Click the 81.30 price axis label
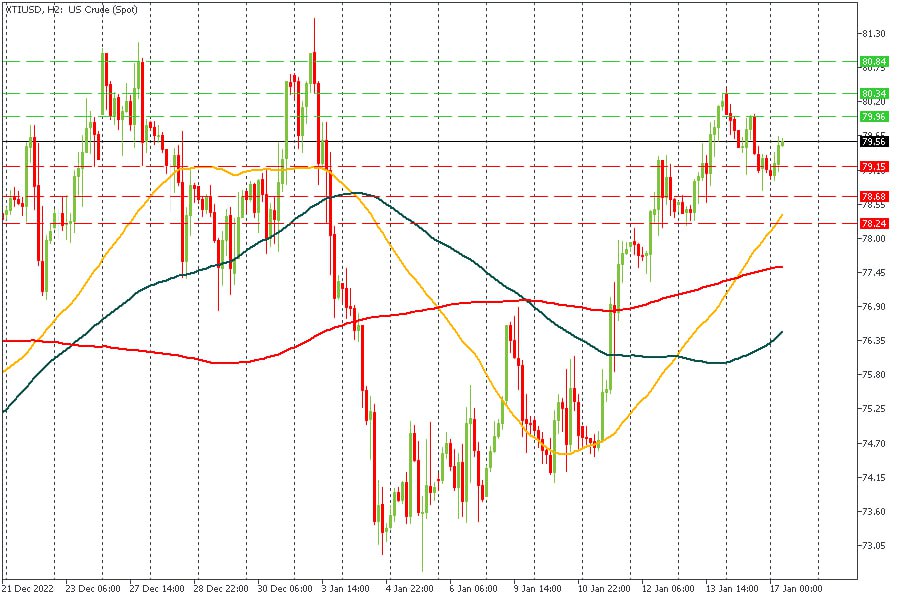 (874, 34)
